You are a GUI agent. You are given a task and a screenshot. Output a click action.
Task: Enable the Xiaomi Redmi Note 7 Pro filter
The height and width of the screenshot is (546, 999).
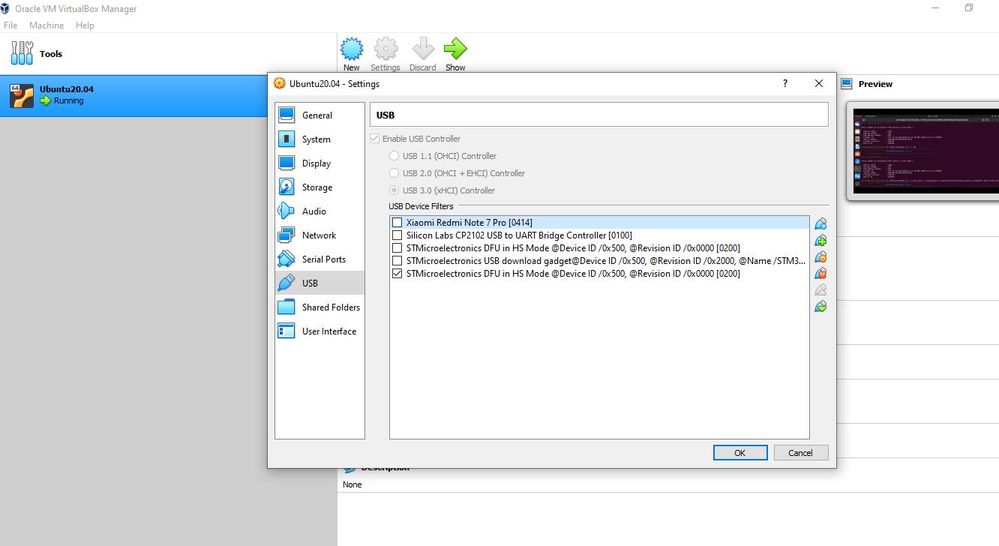(397, 222)
